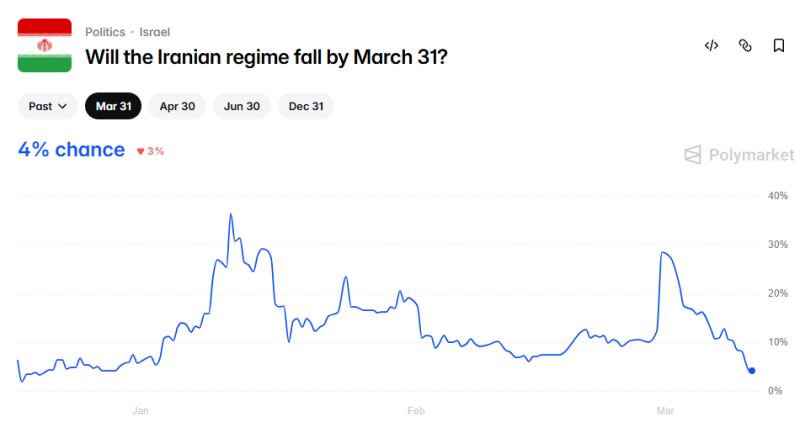This screenshot has height=422, width=800.
Task: Click the Feb label on the time axis
Action: tap(416, 410)
